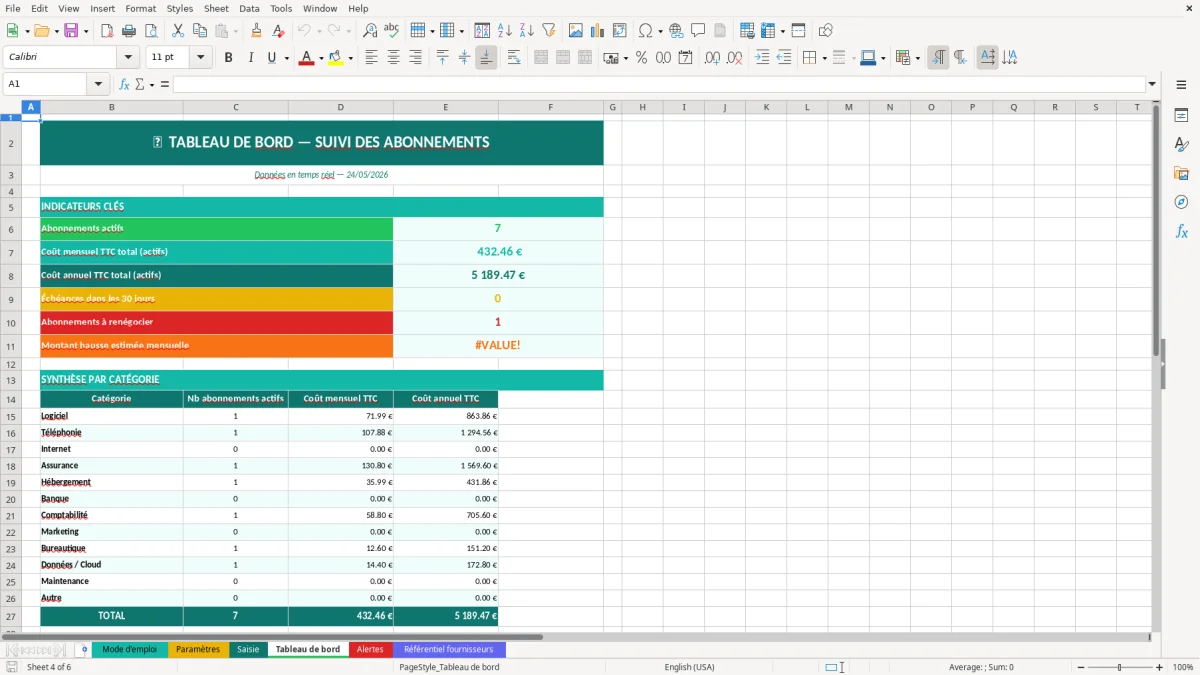
Task: Click the zoom slider
Action: (x=1117, y=667)
